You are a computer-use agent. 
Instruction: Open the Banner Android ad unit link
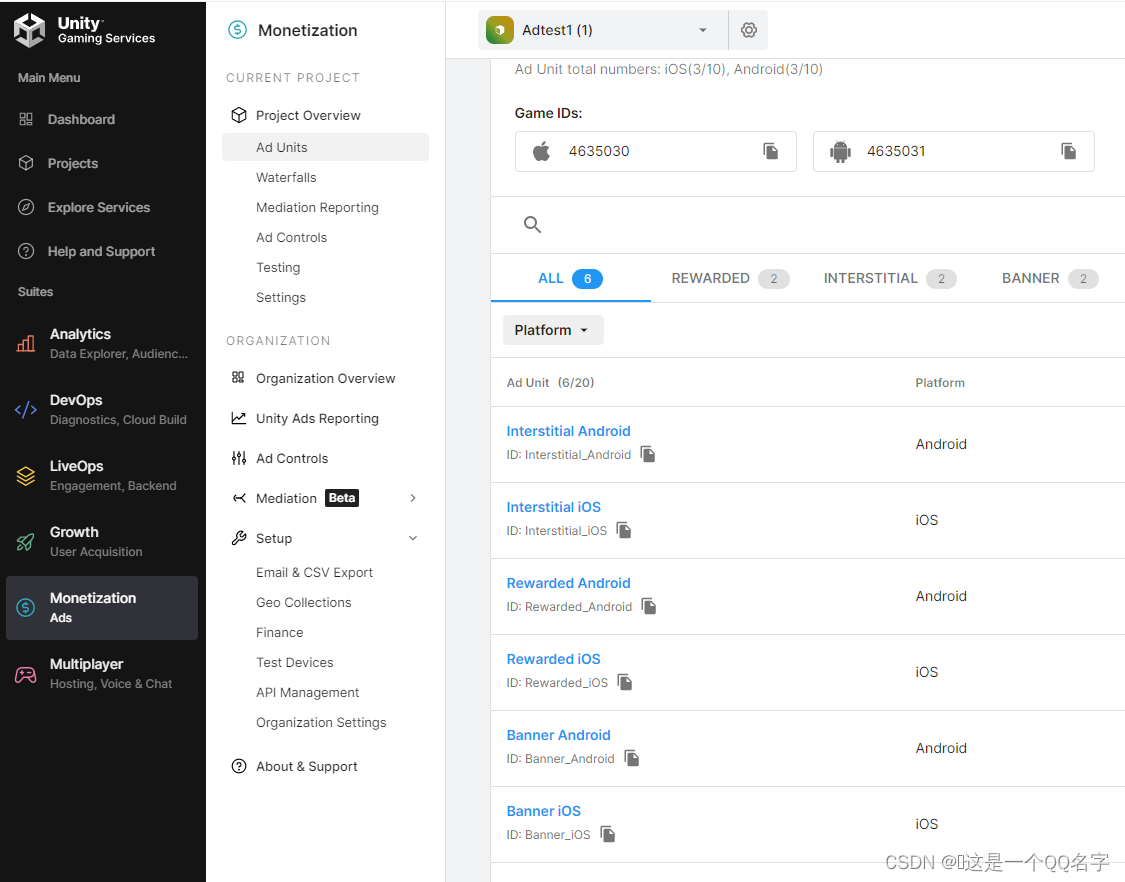pyautogui.click(x=558, y=735)
